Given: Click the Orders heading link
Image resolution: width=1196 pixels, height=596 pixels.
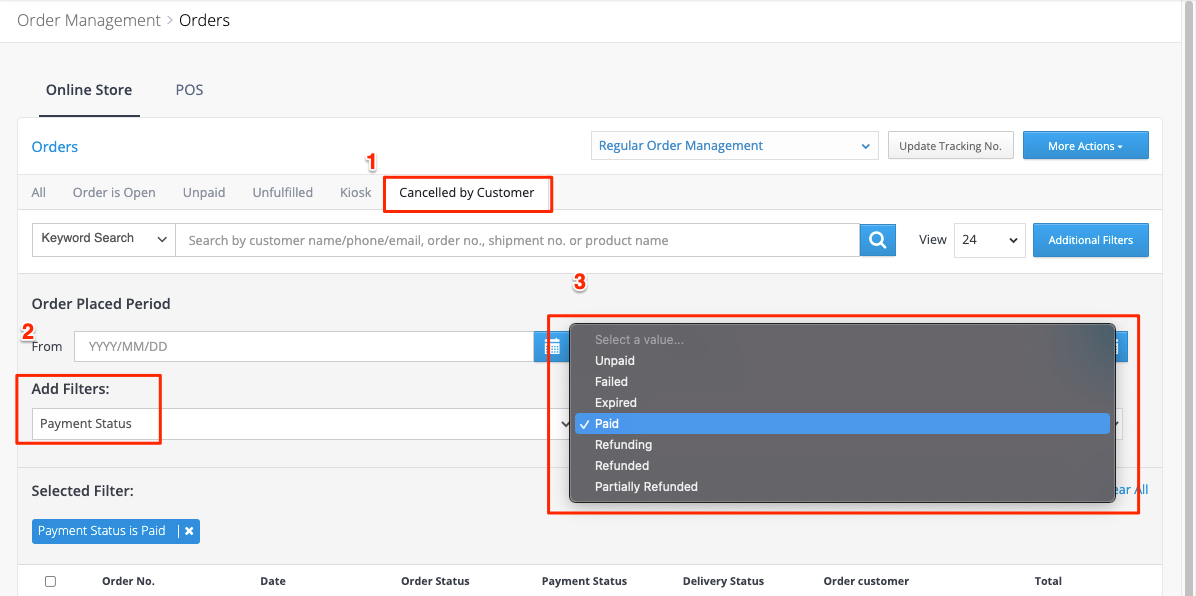Looking at the screenshot, I should pos(54,147).
